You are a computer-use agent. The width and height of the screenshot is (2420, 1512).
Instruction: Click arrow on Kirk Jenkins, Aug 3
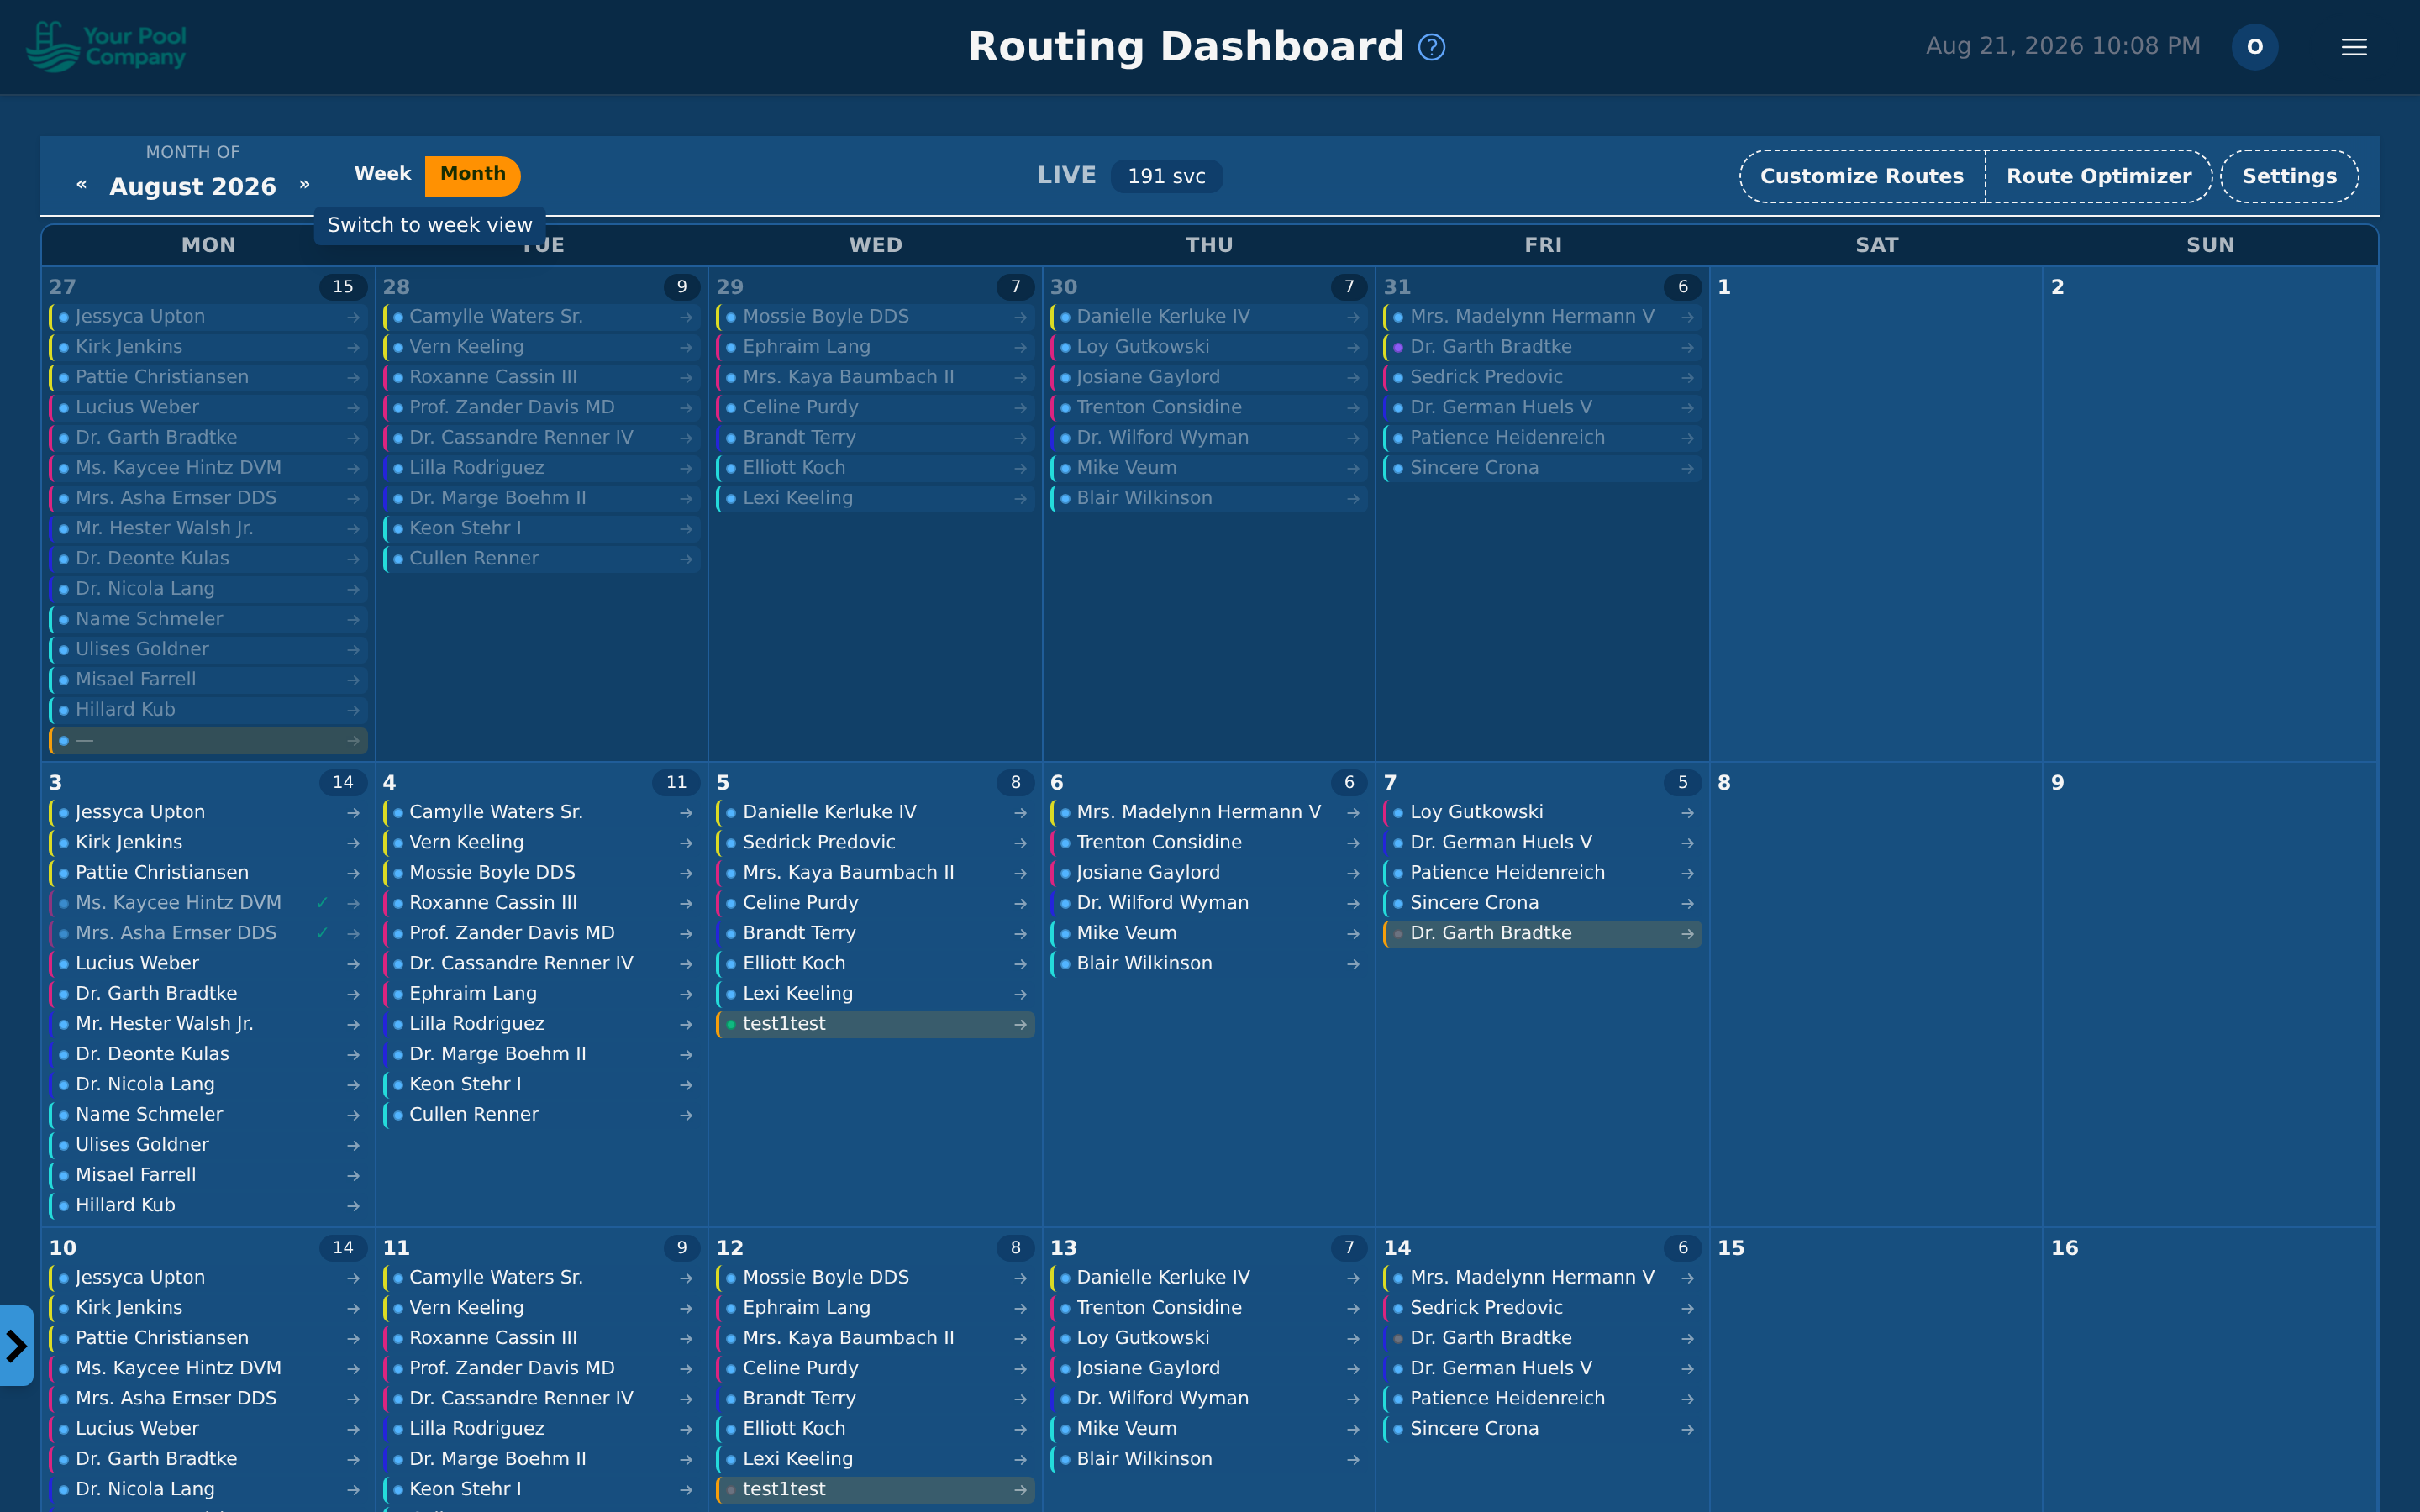point(353,843)
